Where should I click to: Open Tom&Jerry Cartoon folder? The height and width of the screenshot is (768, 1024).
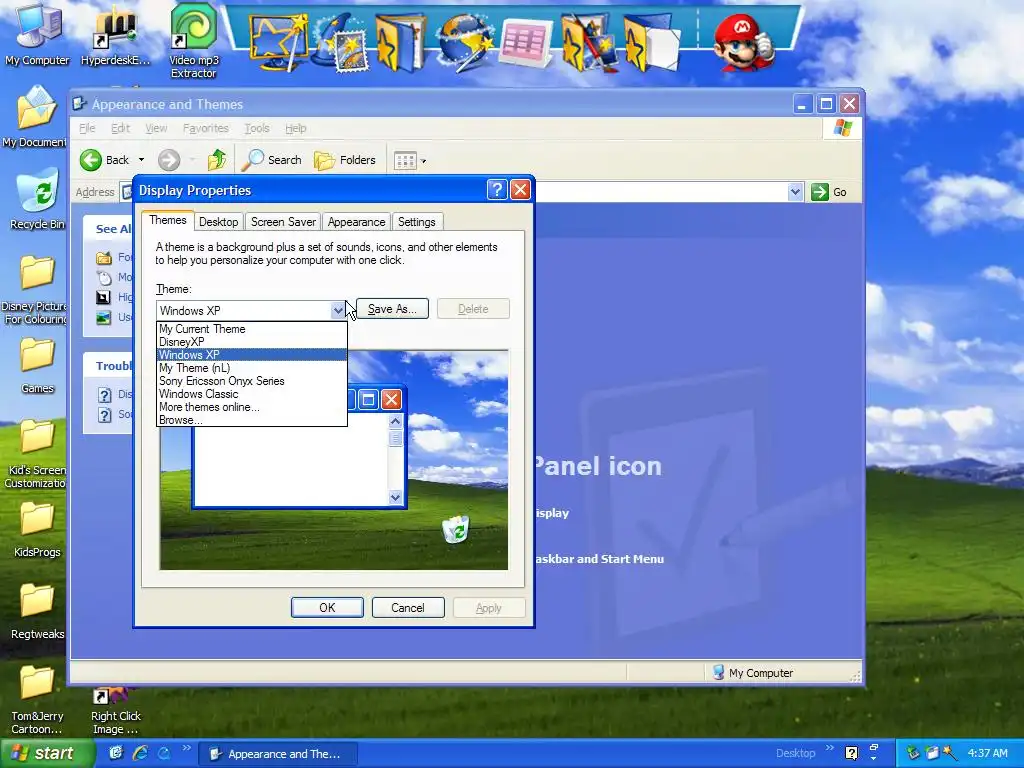click(x=37, y=699)
